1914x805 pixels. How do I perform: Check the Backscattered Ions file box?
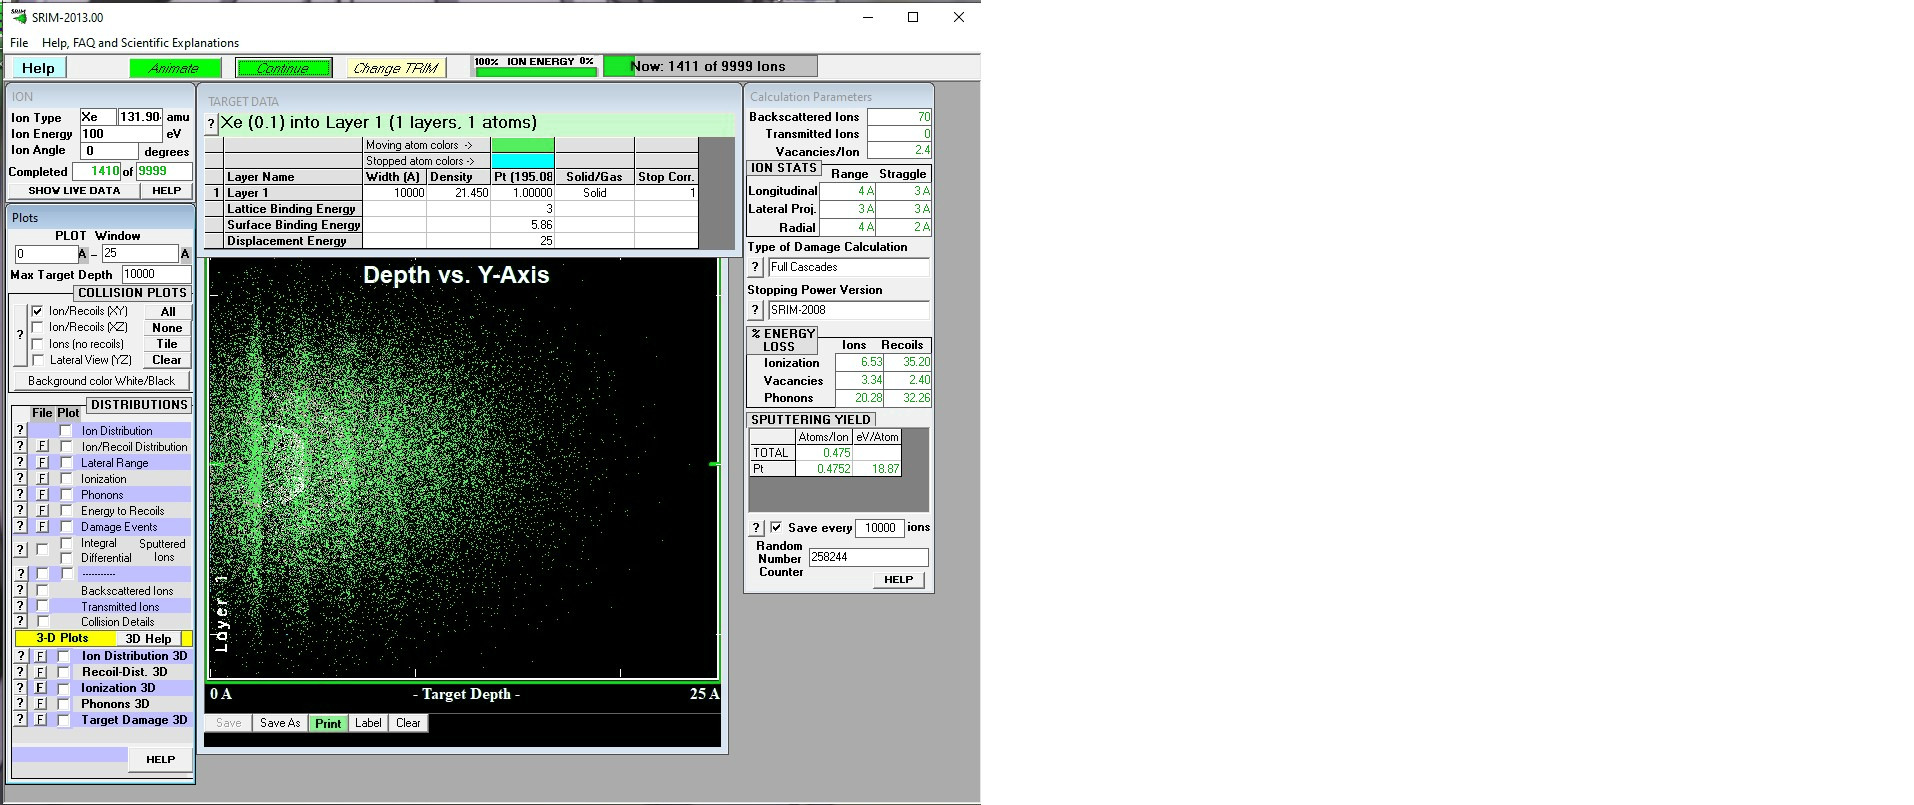tap(42, 590)
